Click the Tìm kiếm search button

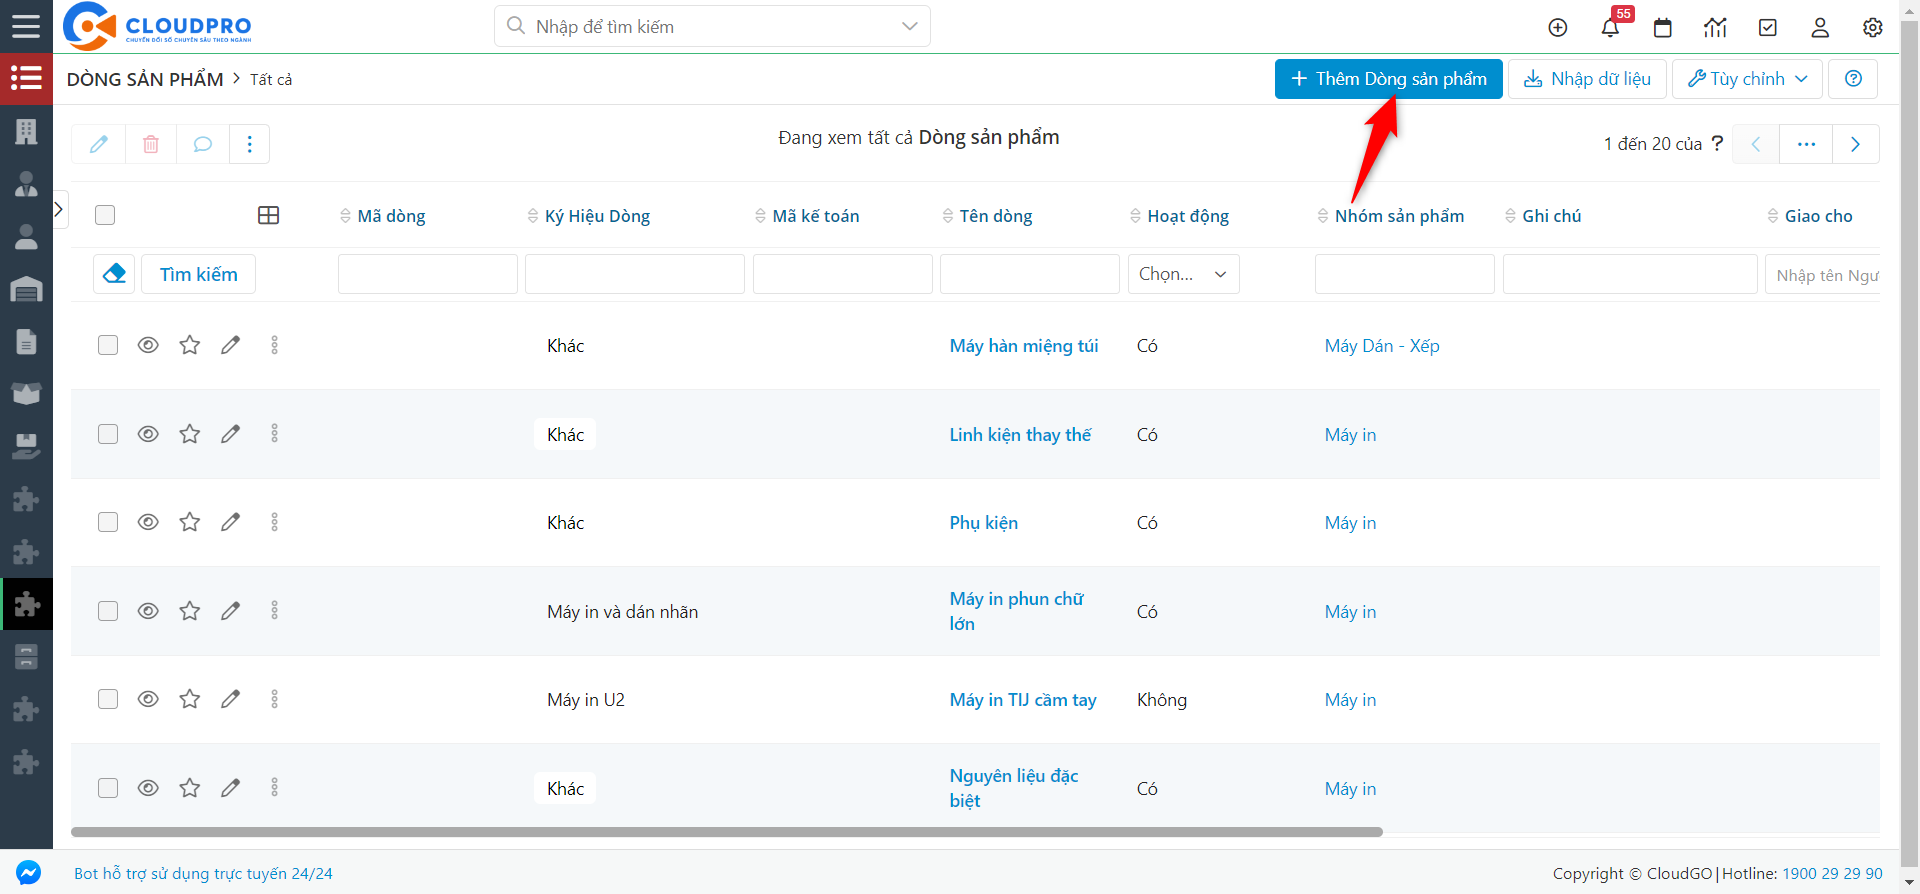coord(198,274)
